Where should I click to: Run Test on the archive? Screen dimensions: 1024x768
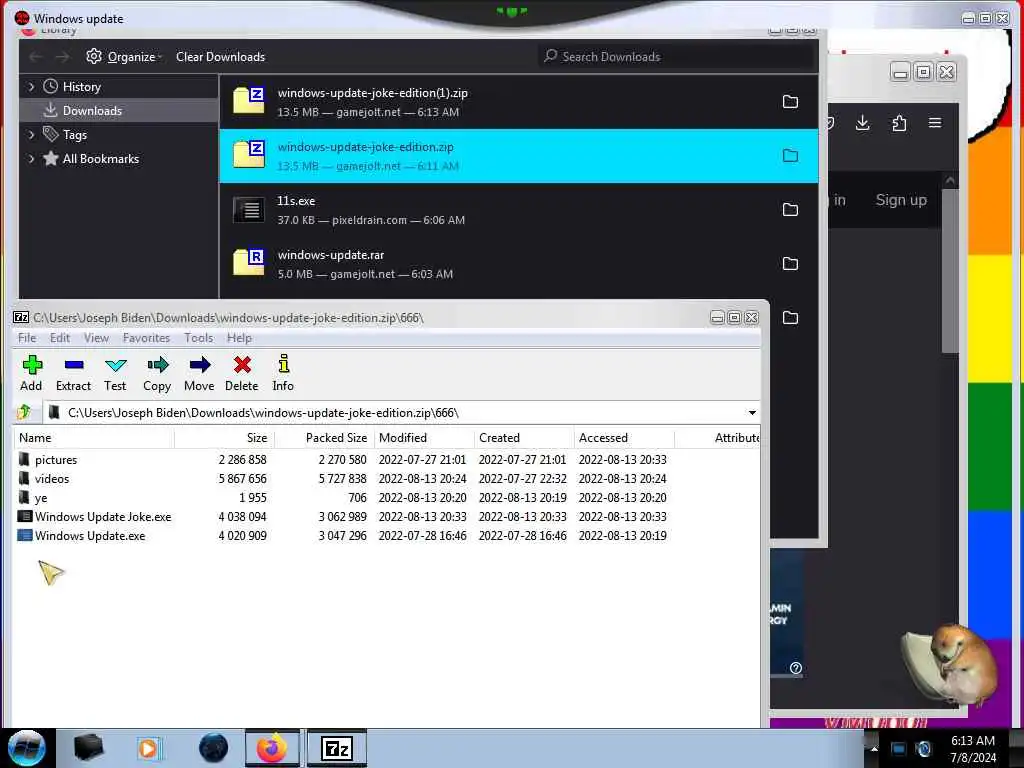pos(115,373)
